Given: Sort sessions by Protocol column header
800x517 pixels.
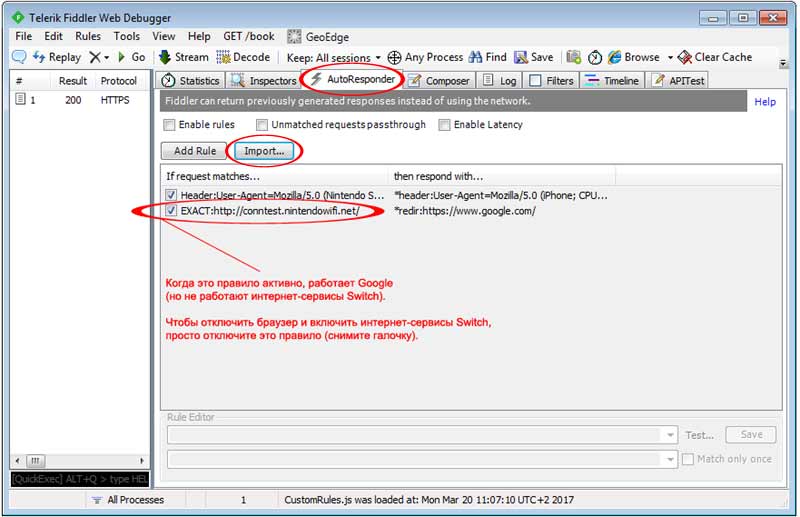Looking at the screenshot, I should coord(118,81).
